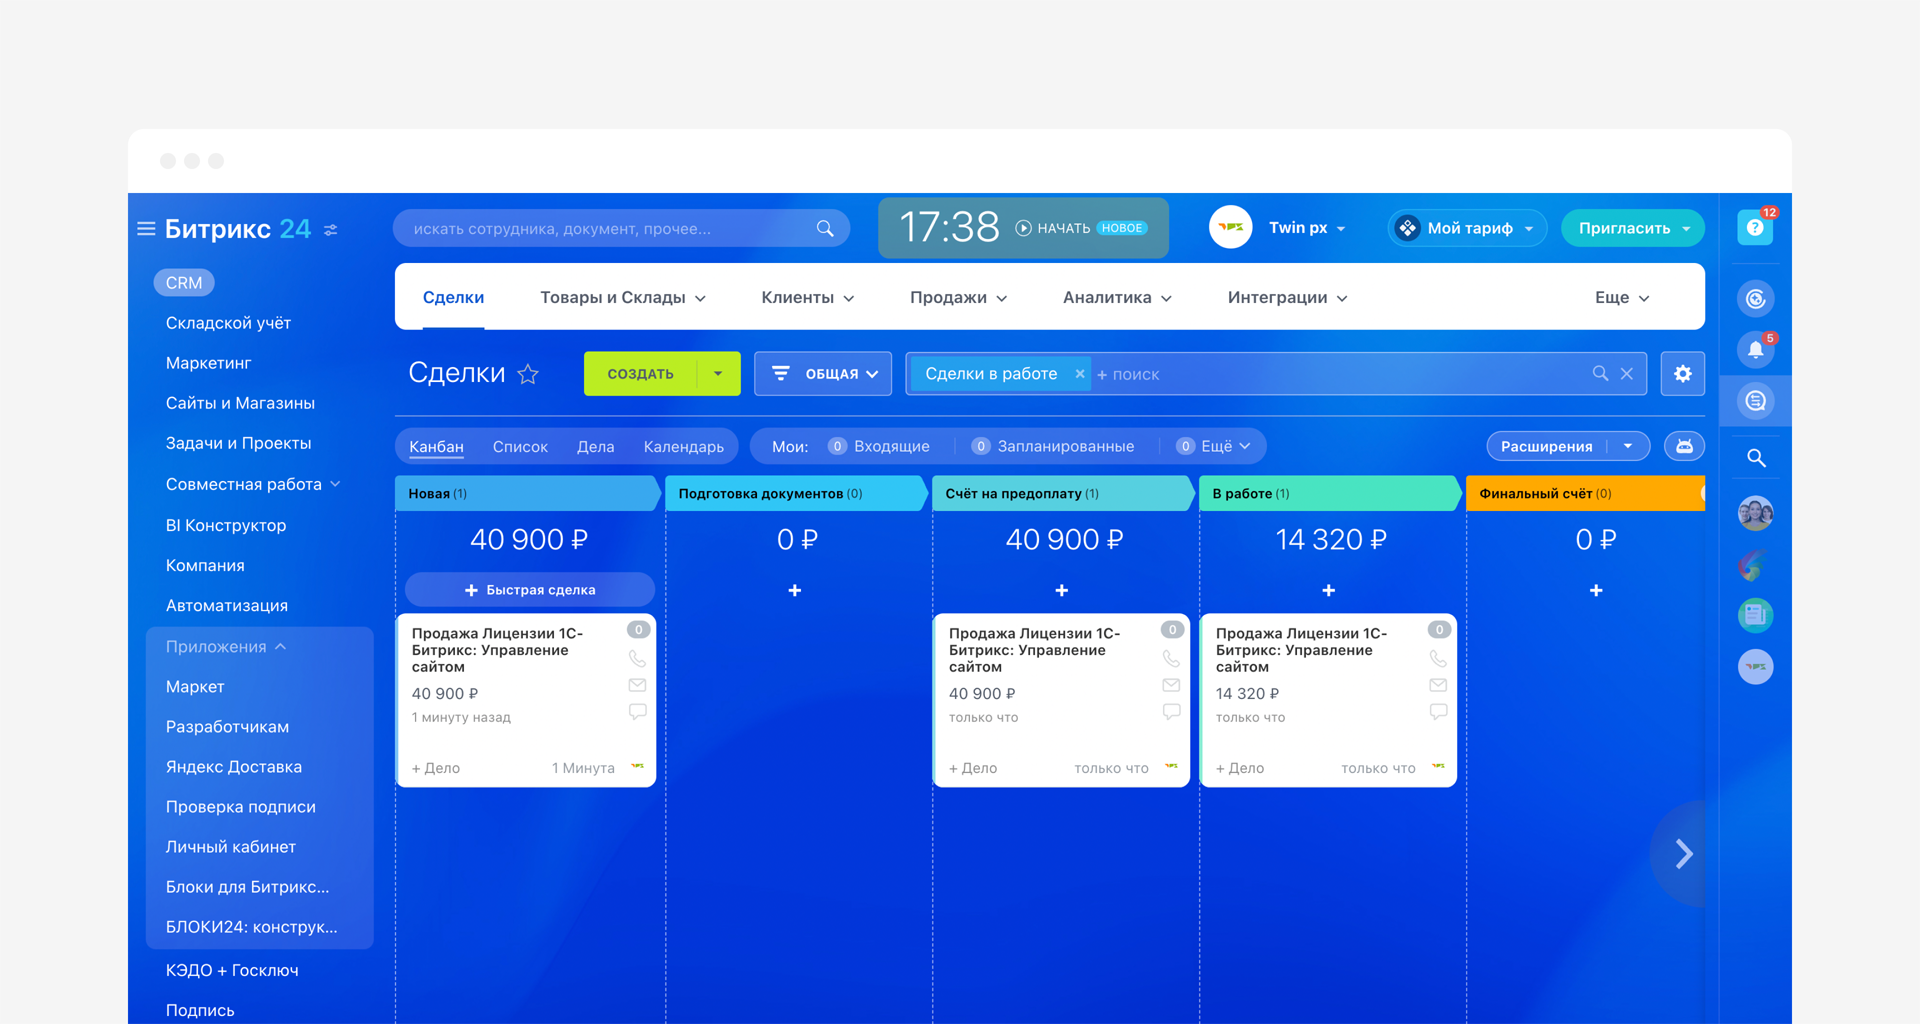Open notifications bell with 5 badge

point(1755,350)
